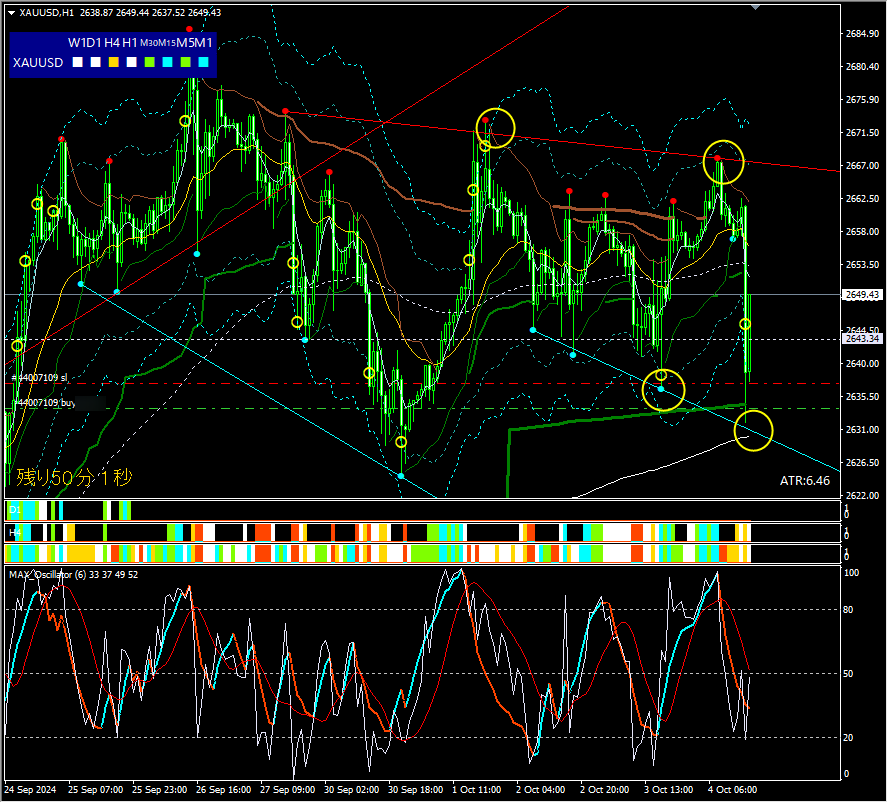Click the oscillator scale level 50 label

(x=848, y=674)
